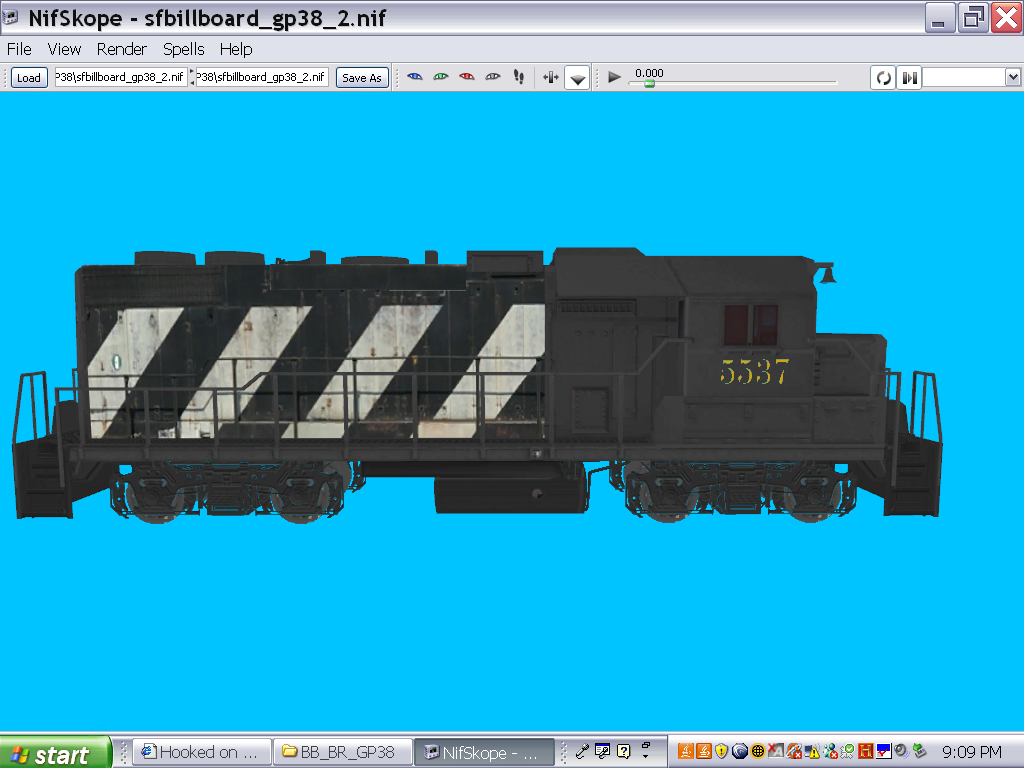Click the speaker volume tray icon
This screenshot has width=1024, height=768.
(x=901, y=752)
